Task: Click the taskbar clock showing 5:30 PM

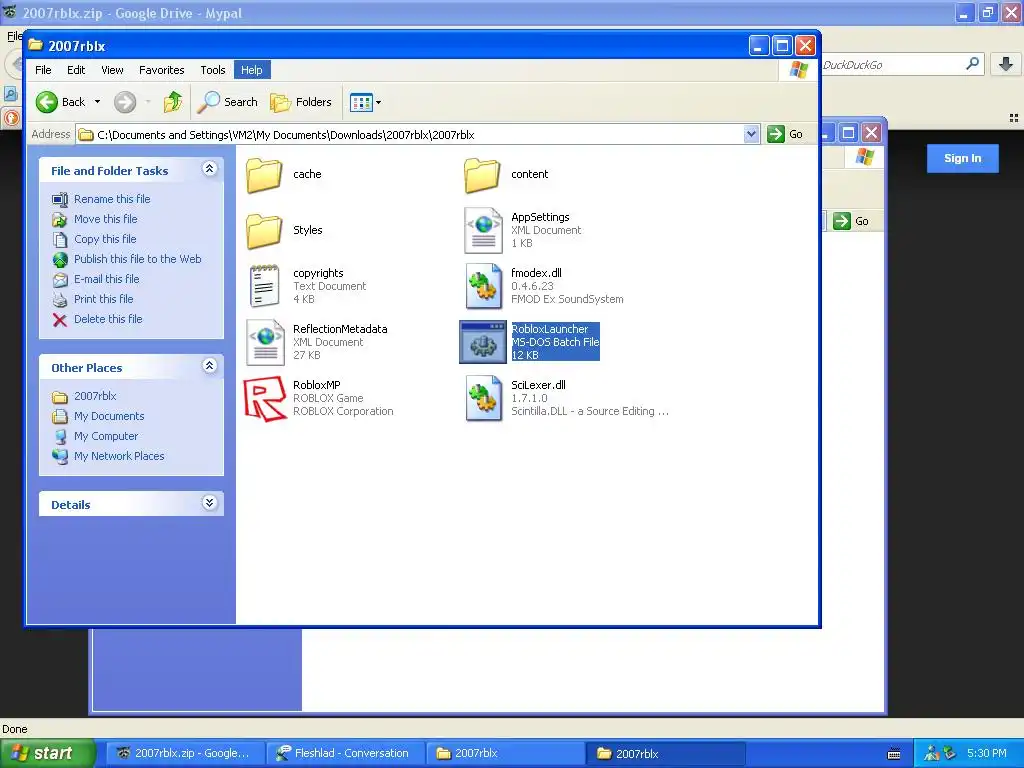Action: [987, 753]
